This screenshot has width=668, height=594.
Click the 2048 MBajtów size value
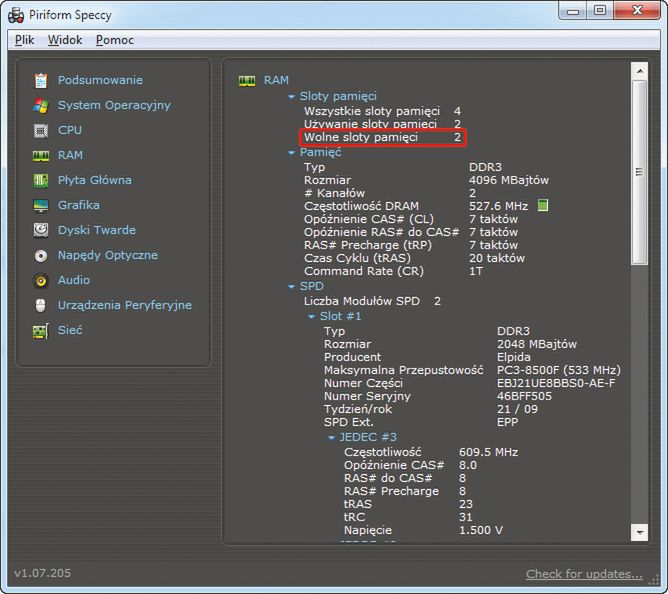[x=537, y=344]
